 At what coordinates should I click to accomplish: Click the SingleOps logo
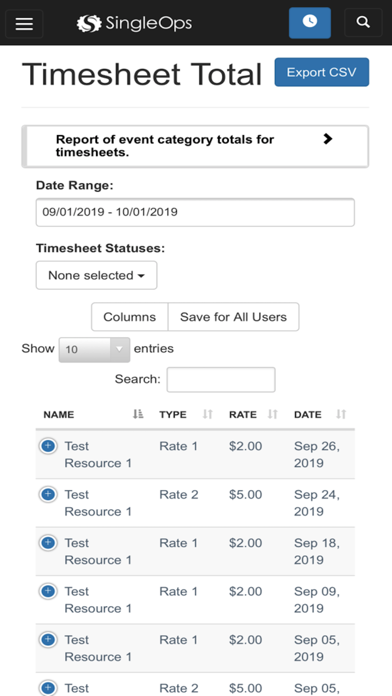click(135, 23)
